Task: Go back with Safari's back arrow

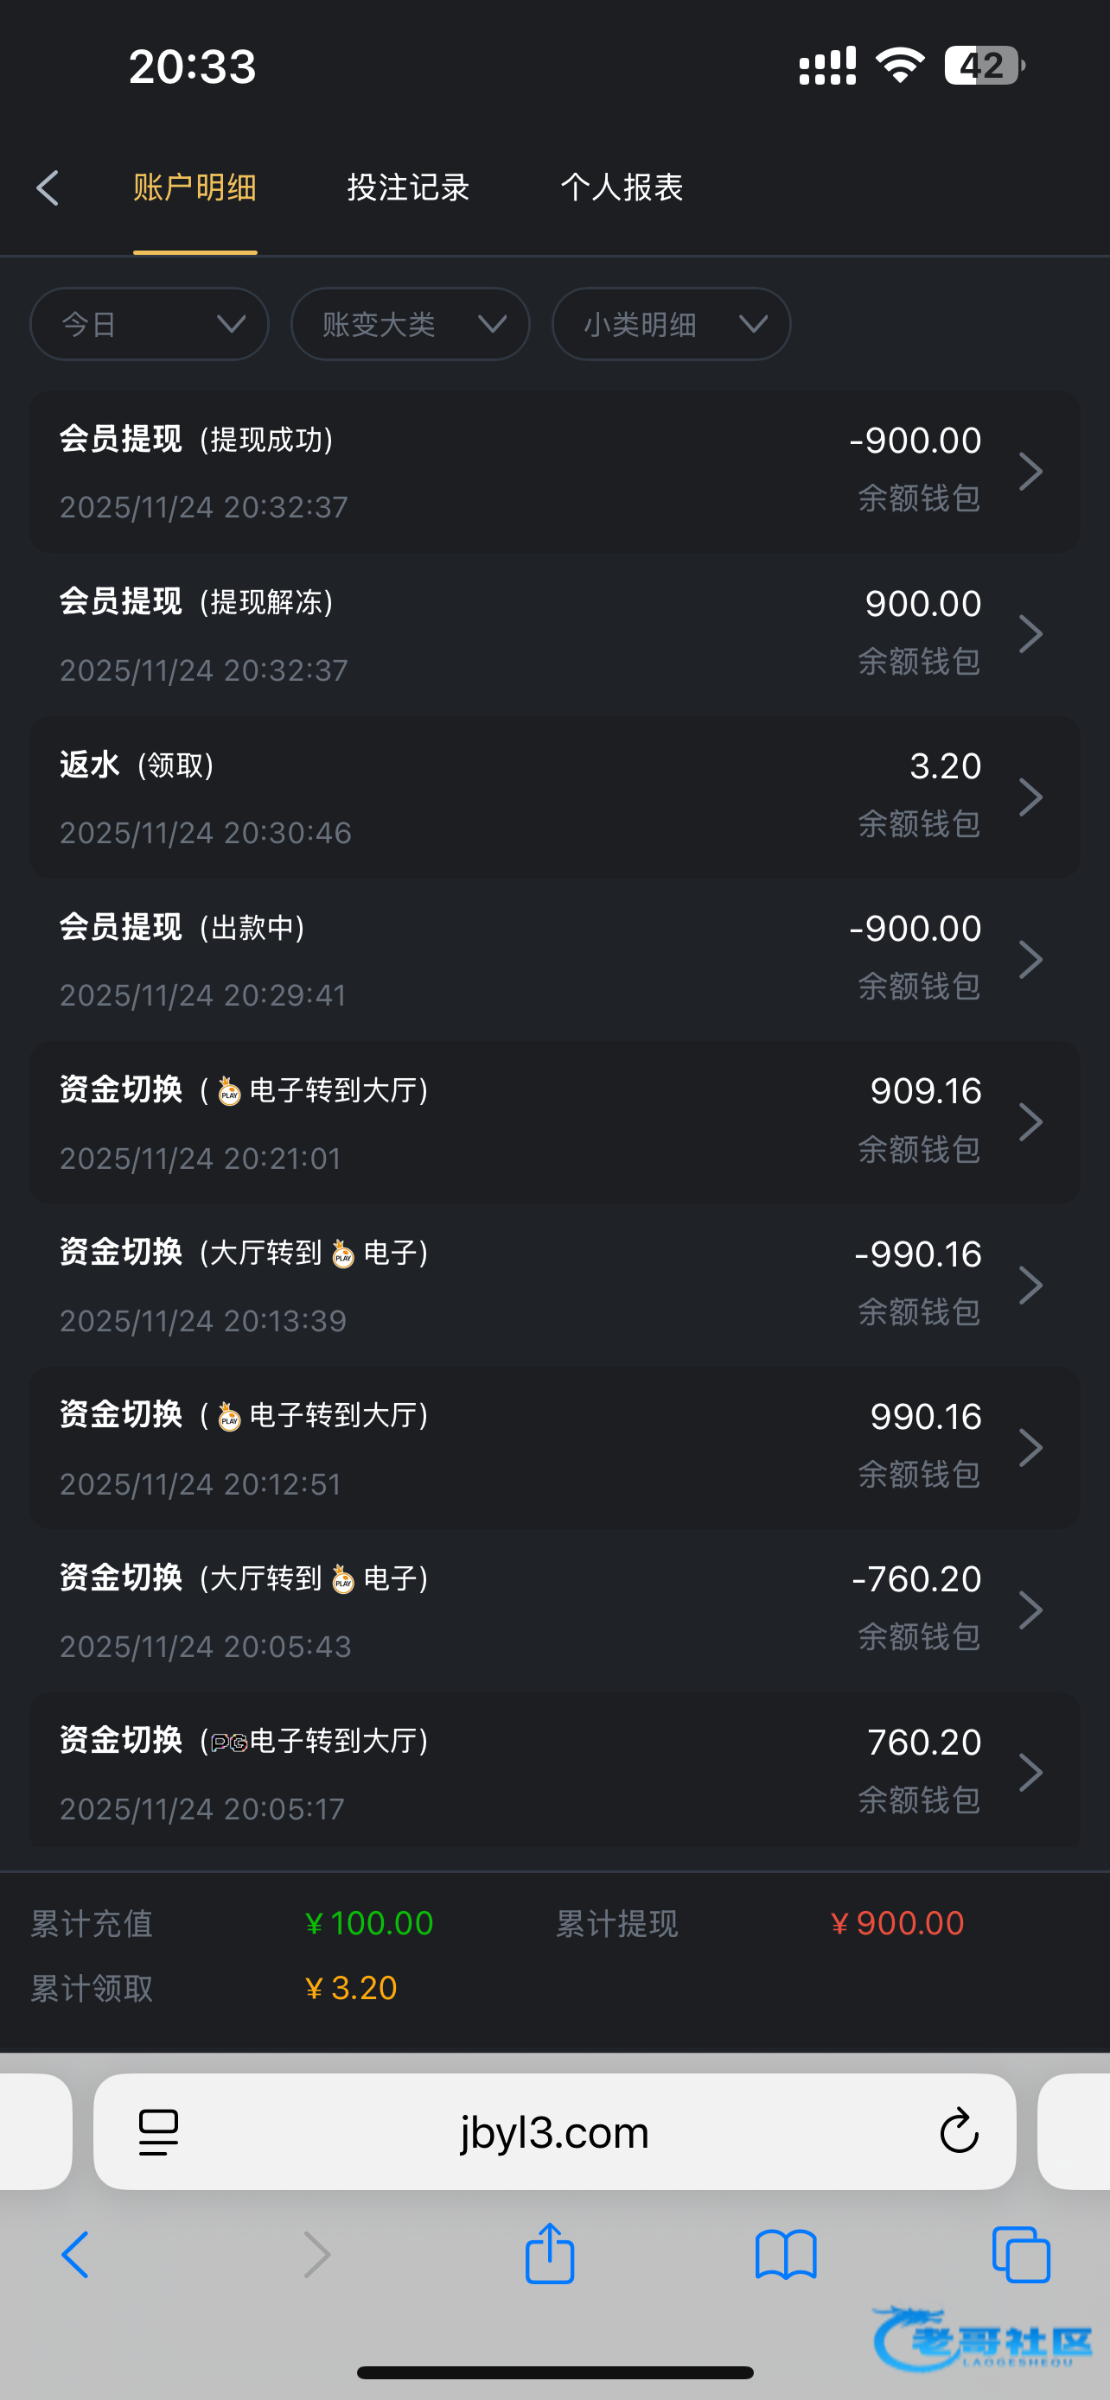Action: 76,2255
